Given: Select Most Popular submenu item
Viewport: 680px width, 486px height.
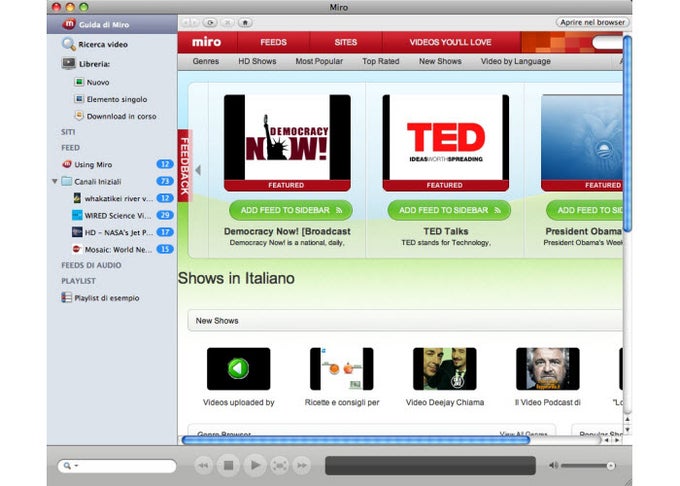Looking at the screenshot, I should tap(319, 61).
